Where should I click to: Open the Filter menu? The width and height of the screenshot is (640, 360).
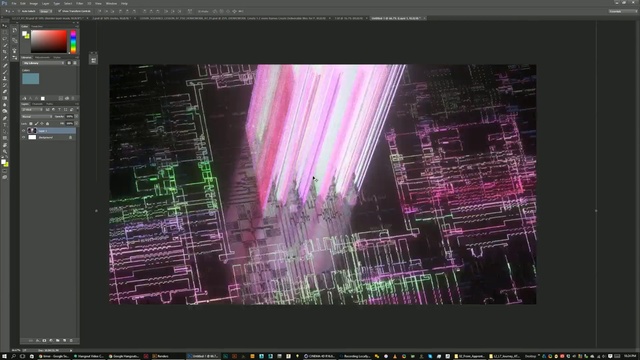[80, 3]
